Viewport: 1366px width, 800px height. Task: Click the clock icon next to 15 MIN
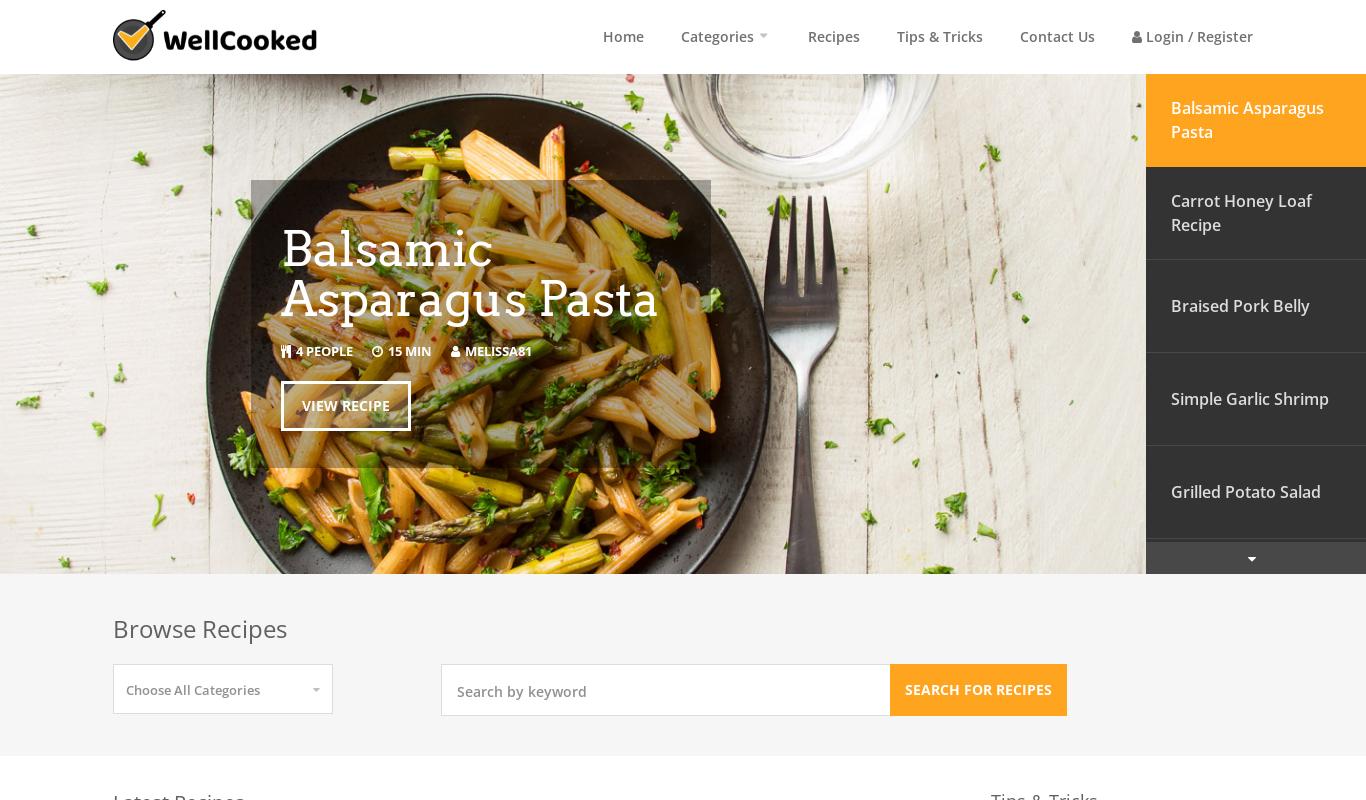[x=378, y=351]
